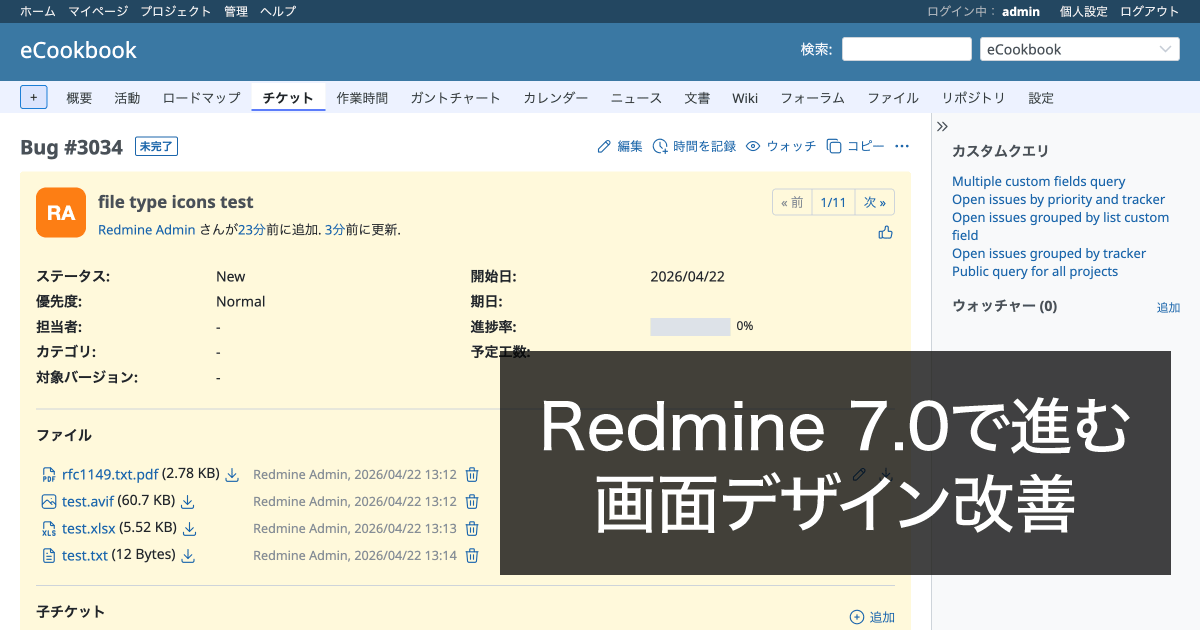Switch to the ガントチャート tab
This screenshot has height=630, width=1200.
(455, 97)
